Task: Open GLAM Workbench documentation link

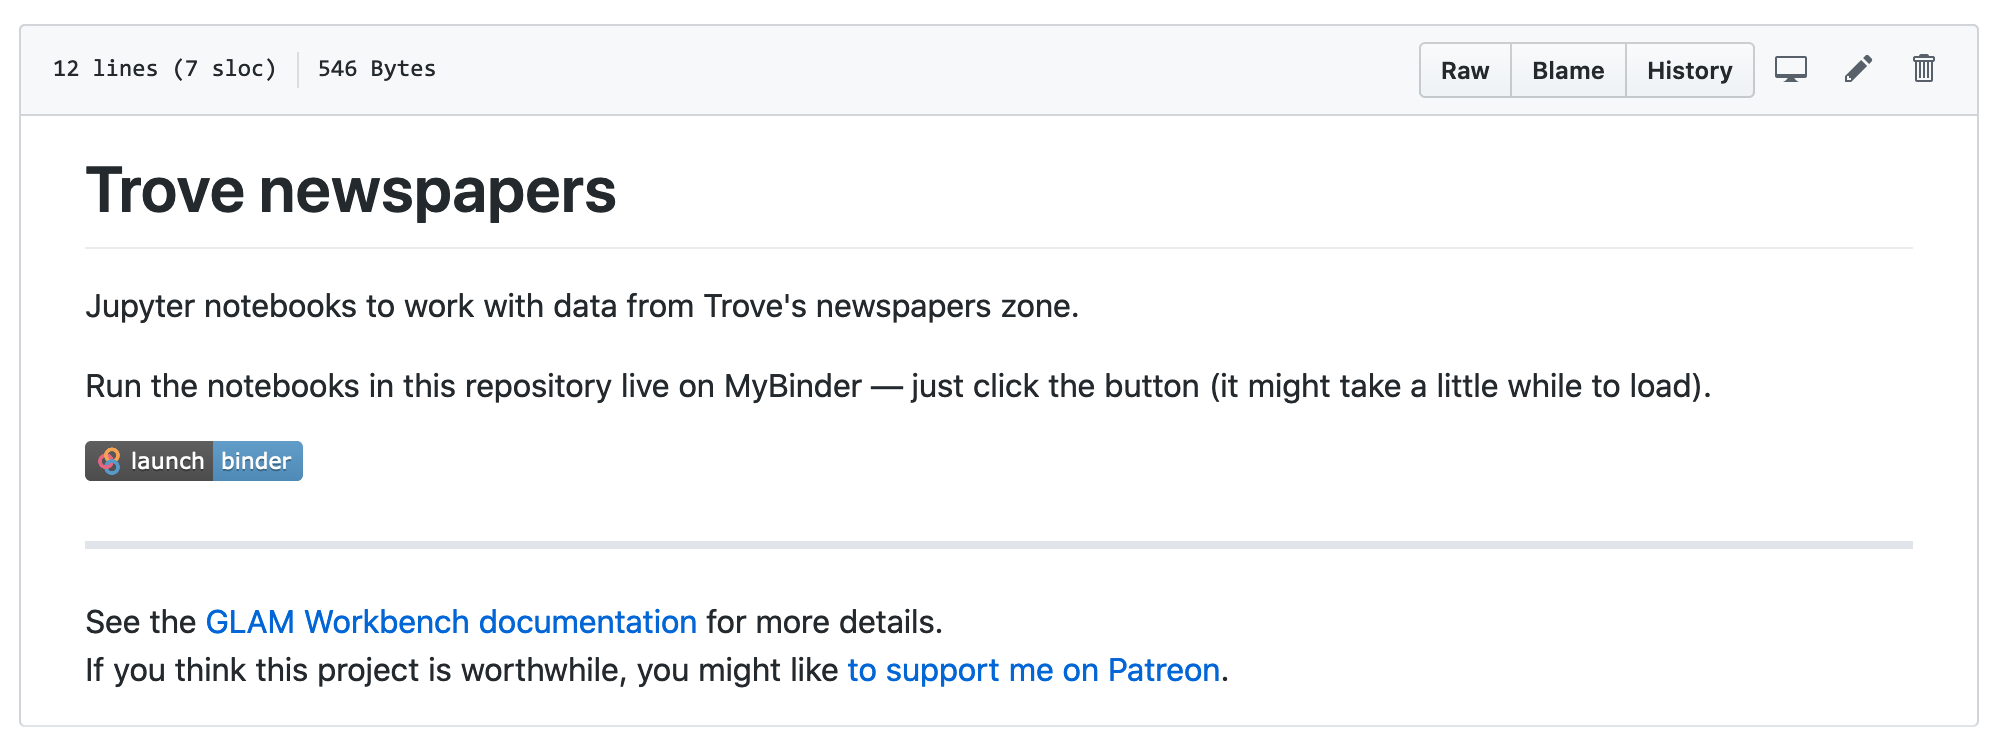Action: tap(450, 622)
